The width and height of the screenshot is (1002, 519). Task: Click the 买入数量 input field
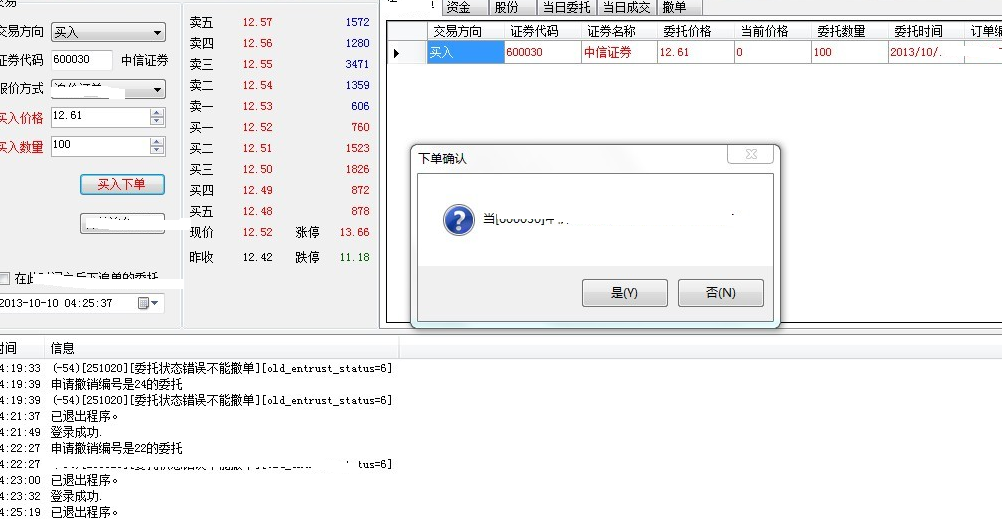(101, 146)
